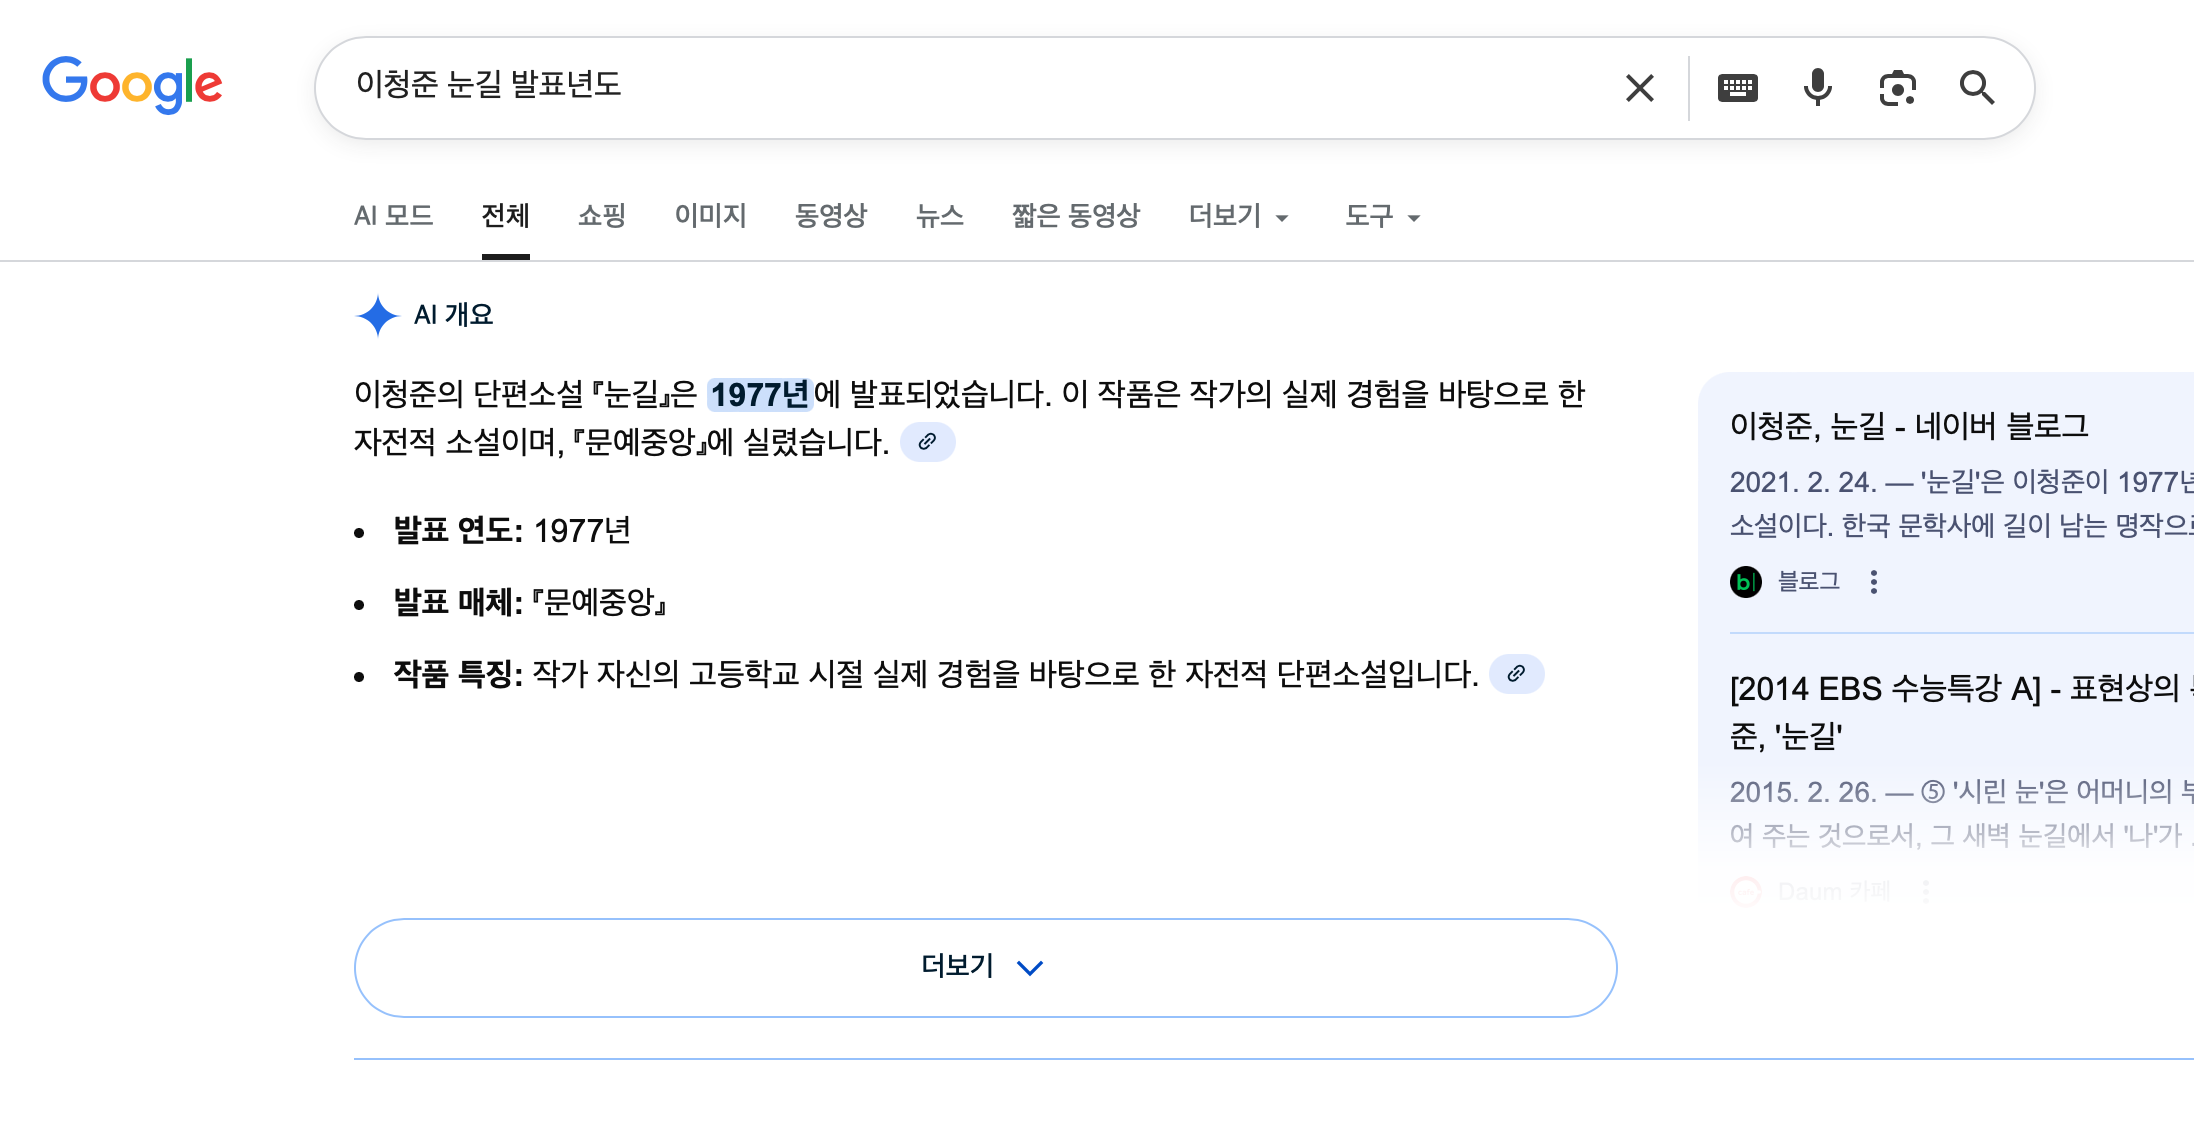2194x1136 pixels.
Task: Click the AI 개요 sparkle icon
Action: [x=377, y=316]
